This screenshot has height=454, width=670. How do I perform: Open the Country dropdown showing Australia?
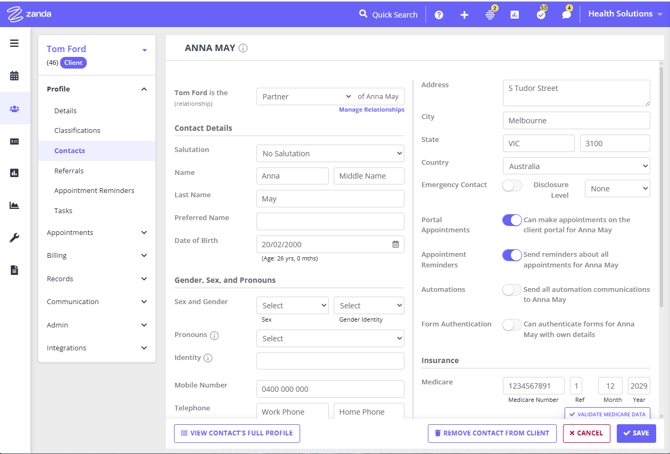[576, 166]
